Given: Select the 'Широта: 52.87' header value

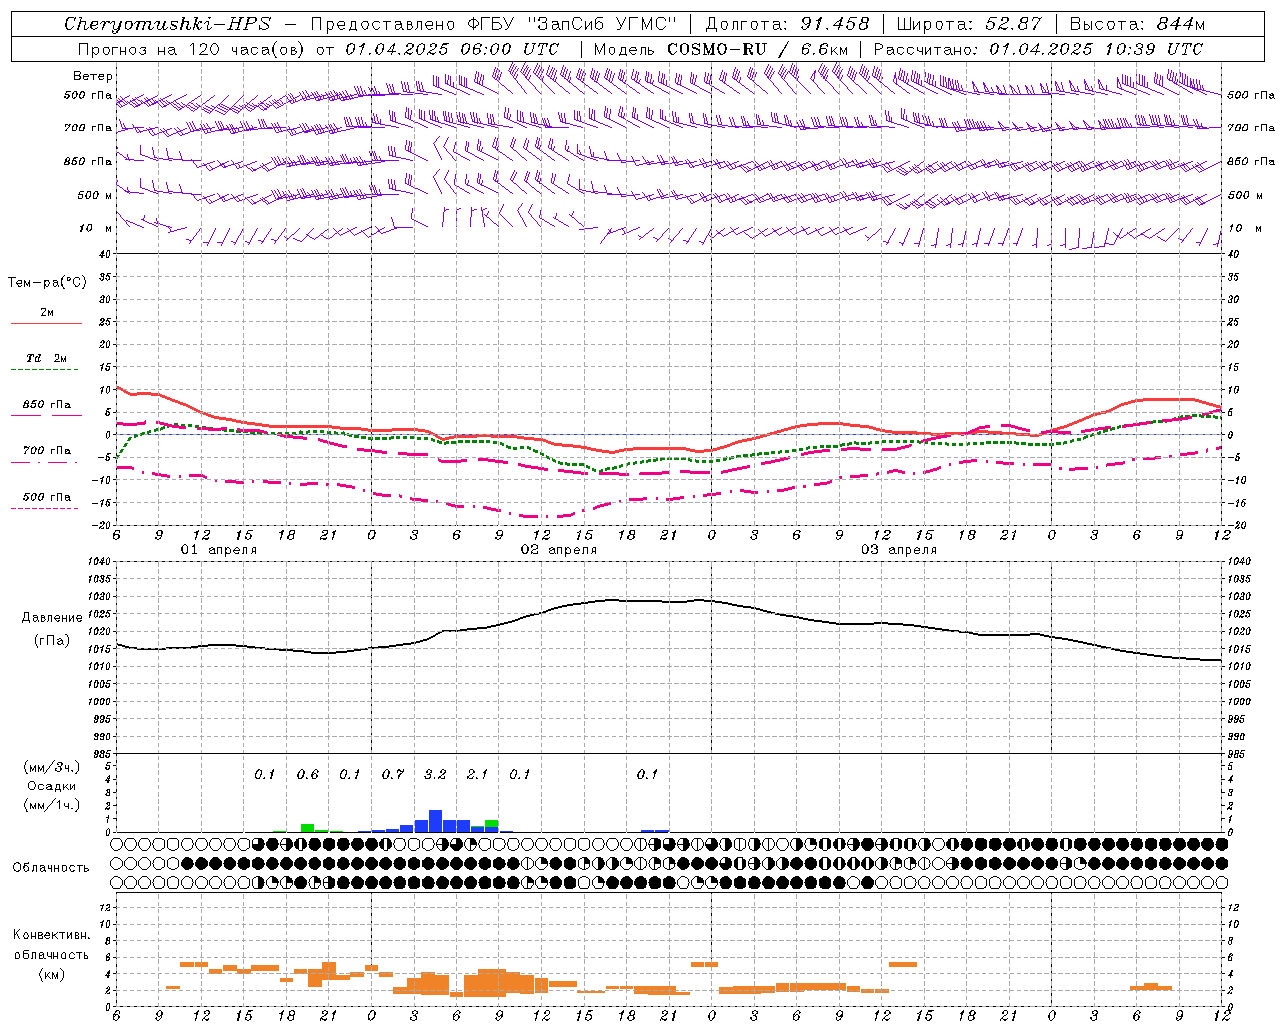Looking at the screenshot, I should coord(969,24).
